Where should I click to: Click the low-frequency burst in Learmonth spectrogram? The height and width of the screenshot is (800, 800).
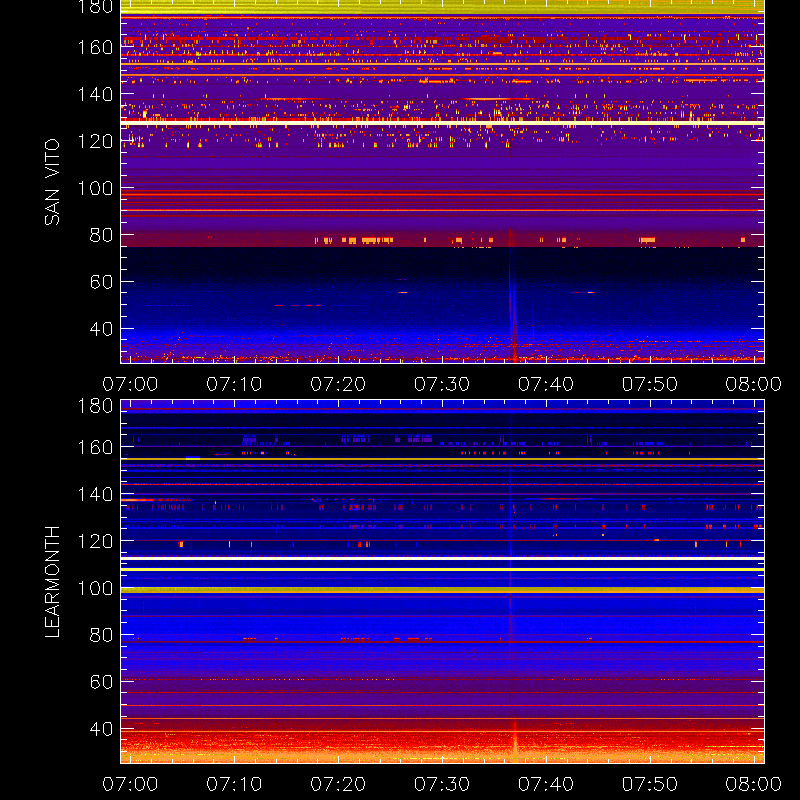point(515,740)
